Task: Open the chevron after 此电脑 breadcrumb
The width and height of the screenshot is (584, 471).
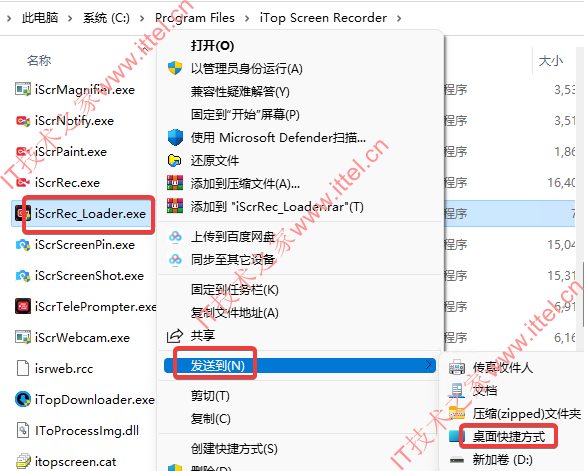Action: coord(70,18)
